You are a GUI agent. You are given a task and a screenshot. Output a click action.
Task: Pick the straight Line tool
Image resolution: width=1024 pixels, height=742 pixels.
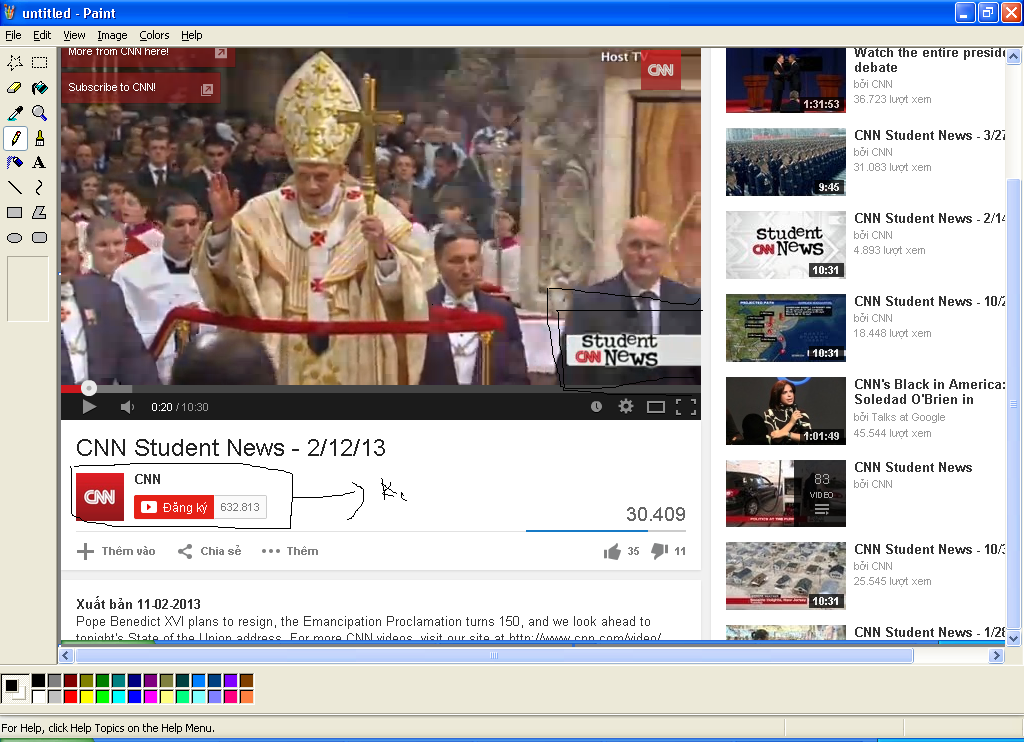coord(15,187)
